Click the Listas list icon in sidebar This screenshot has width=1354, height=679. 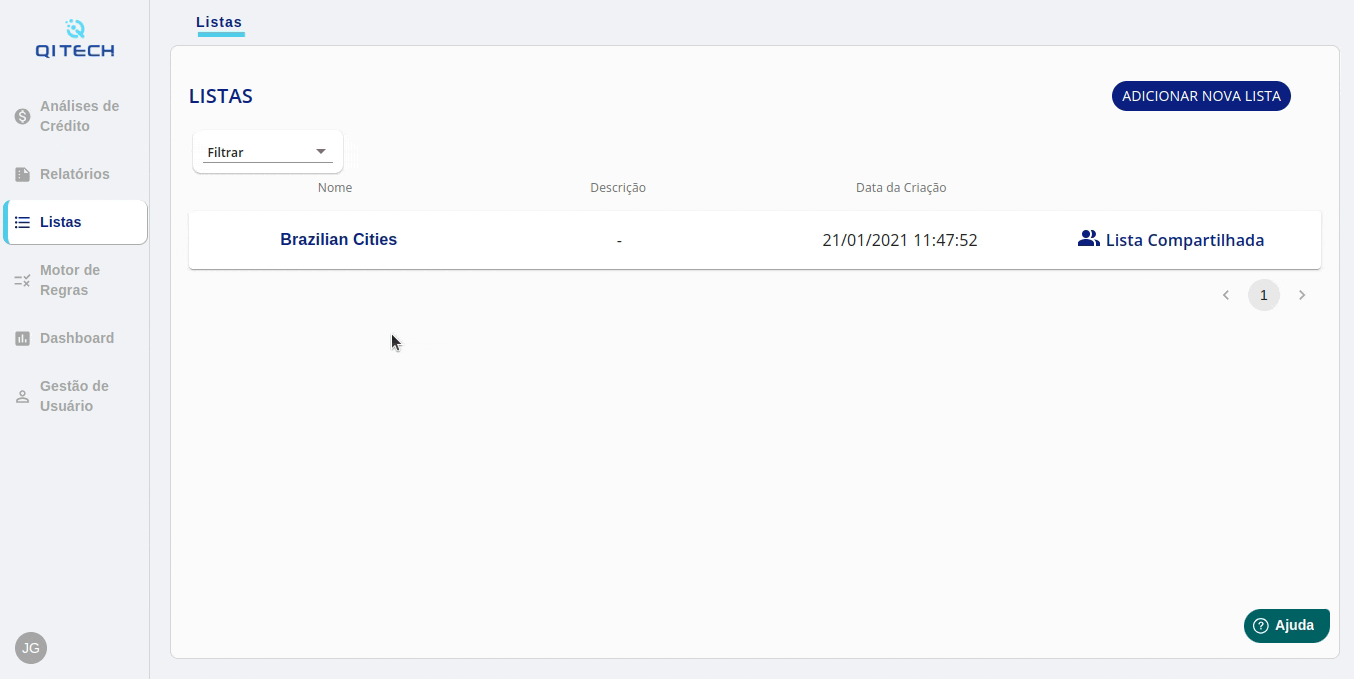(x=22, y=222)
